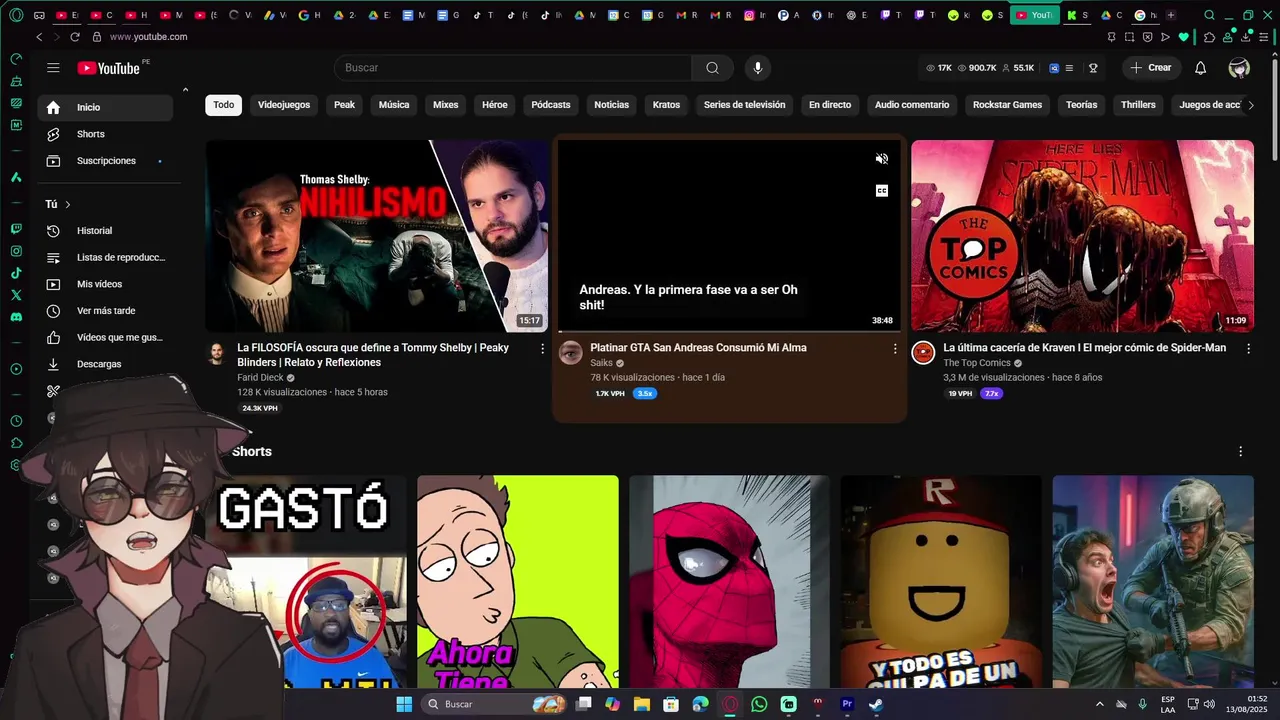The height and width of the screenshot is (720, 1280).
Task: Show hidden system tray icons
Action: click(1100, 704)
